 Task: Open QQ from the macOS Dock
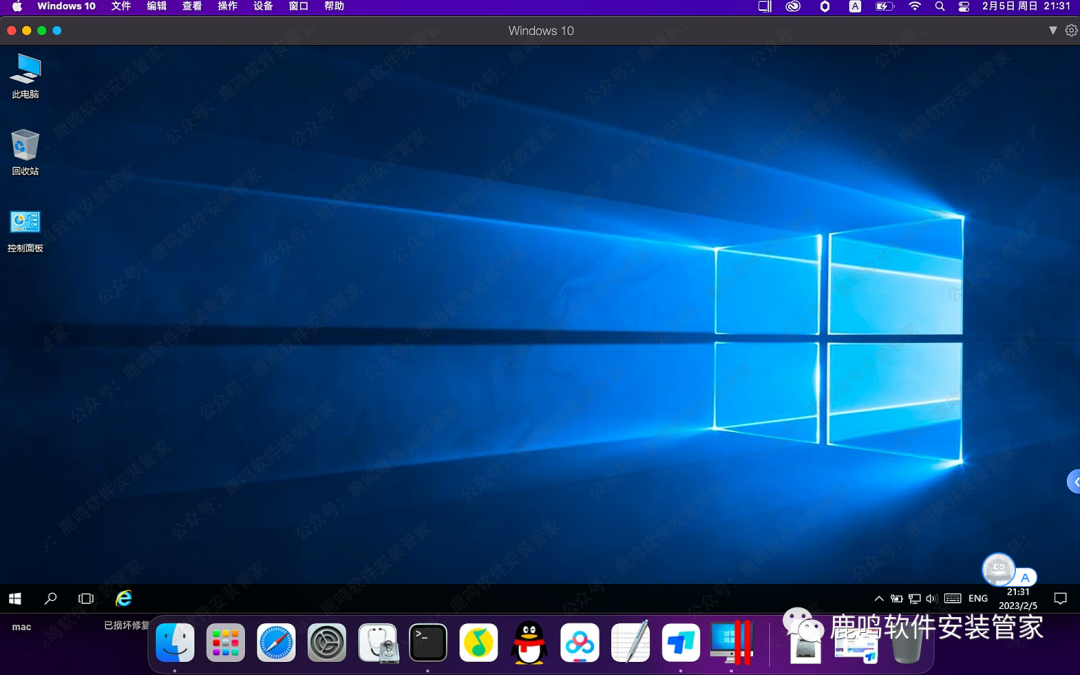coord(529,643)
